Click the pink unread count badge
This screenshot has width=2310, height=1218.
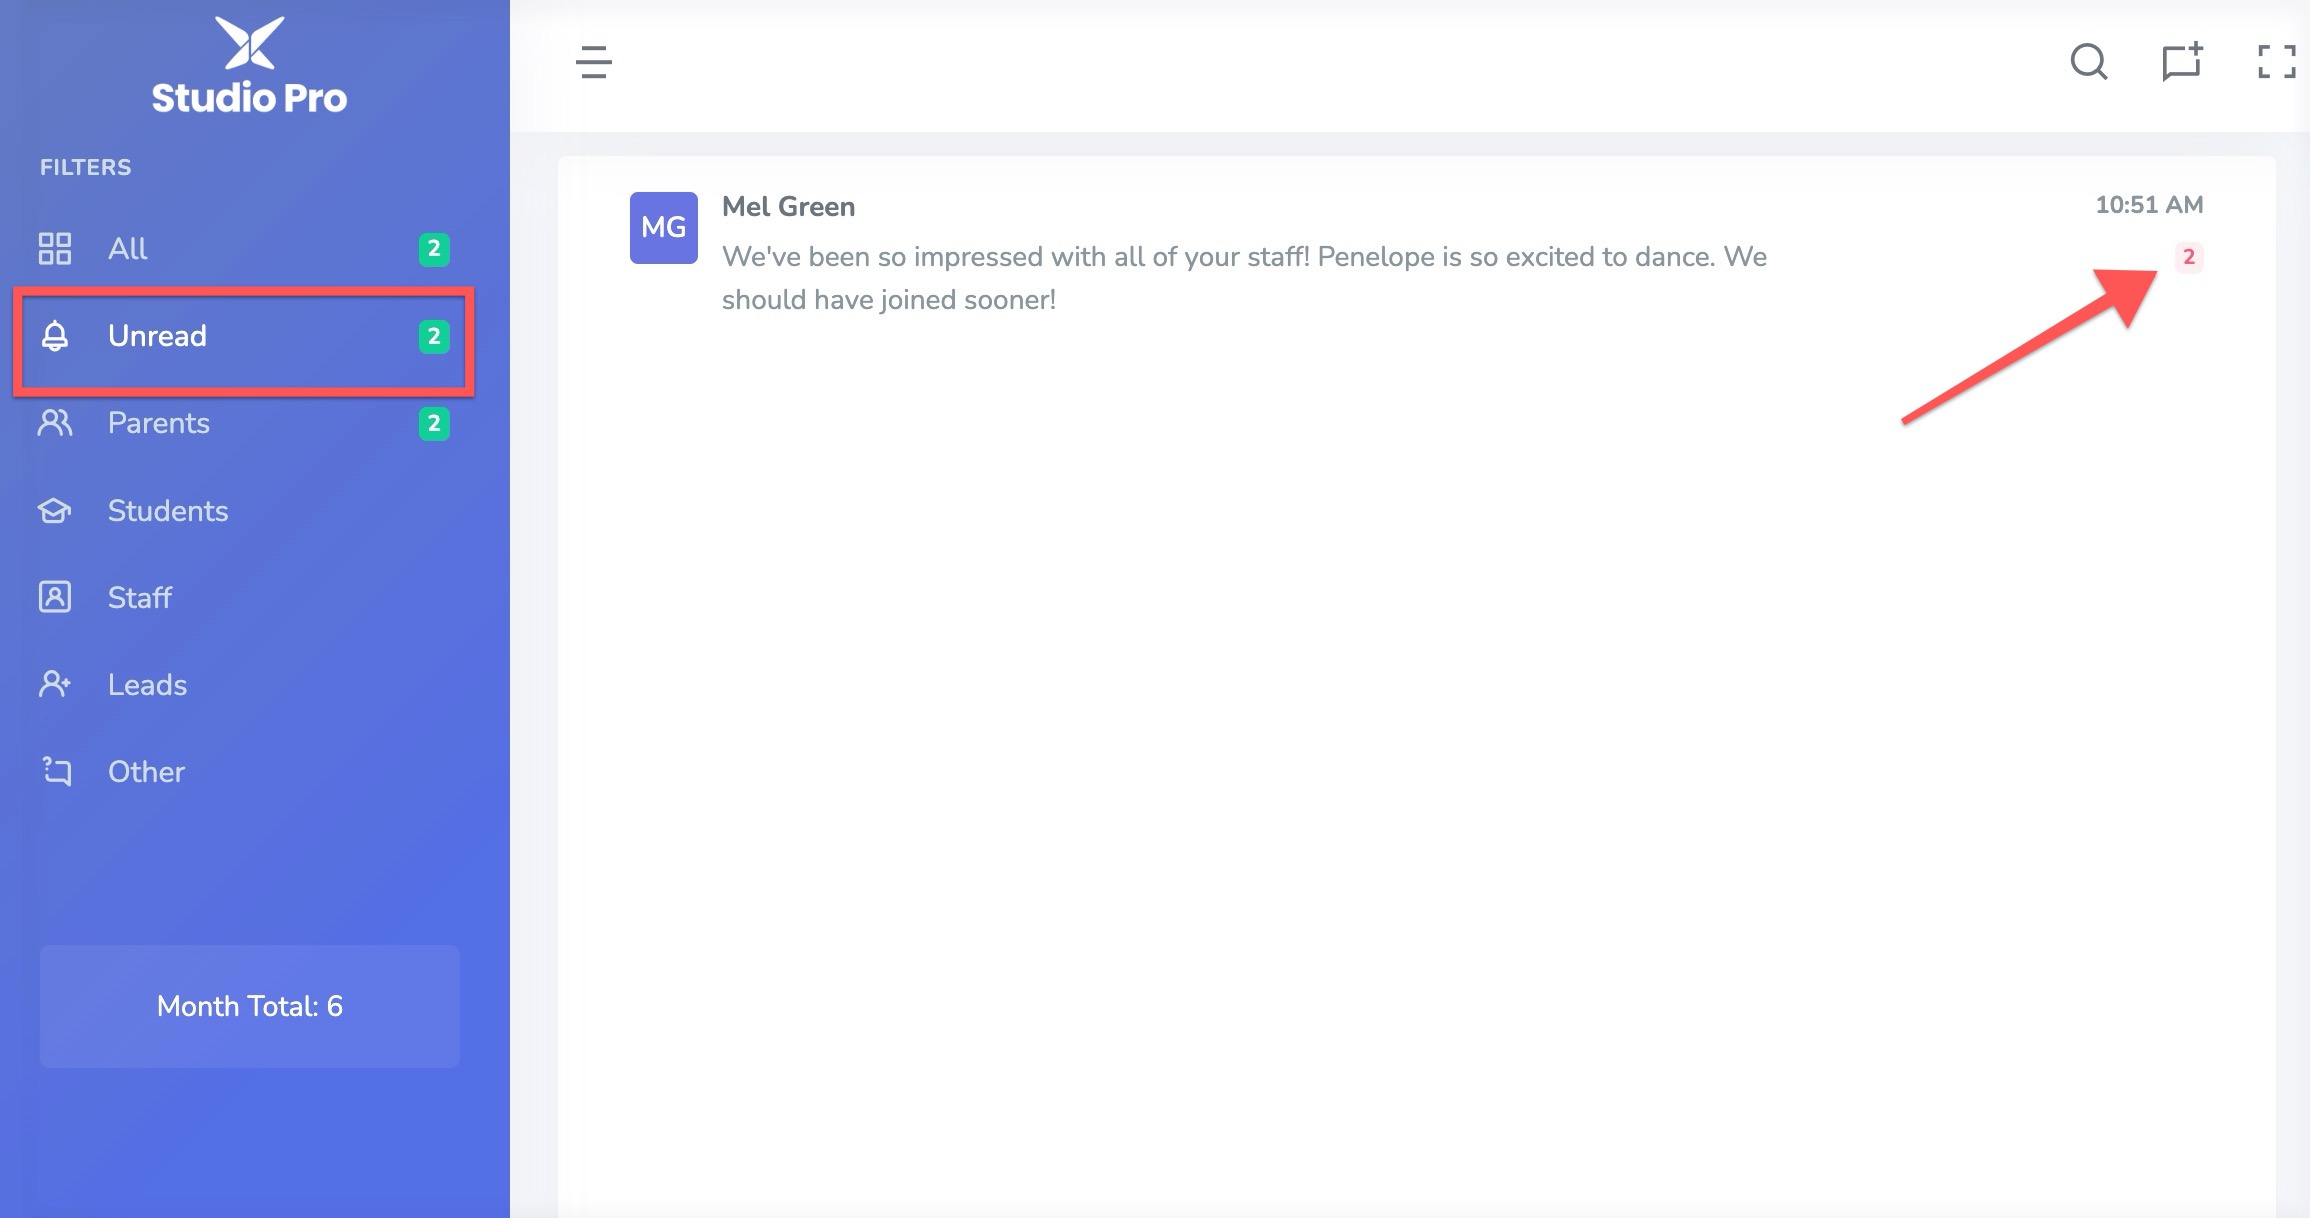2188,257
